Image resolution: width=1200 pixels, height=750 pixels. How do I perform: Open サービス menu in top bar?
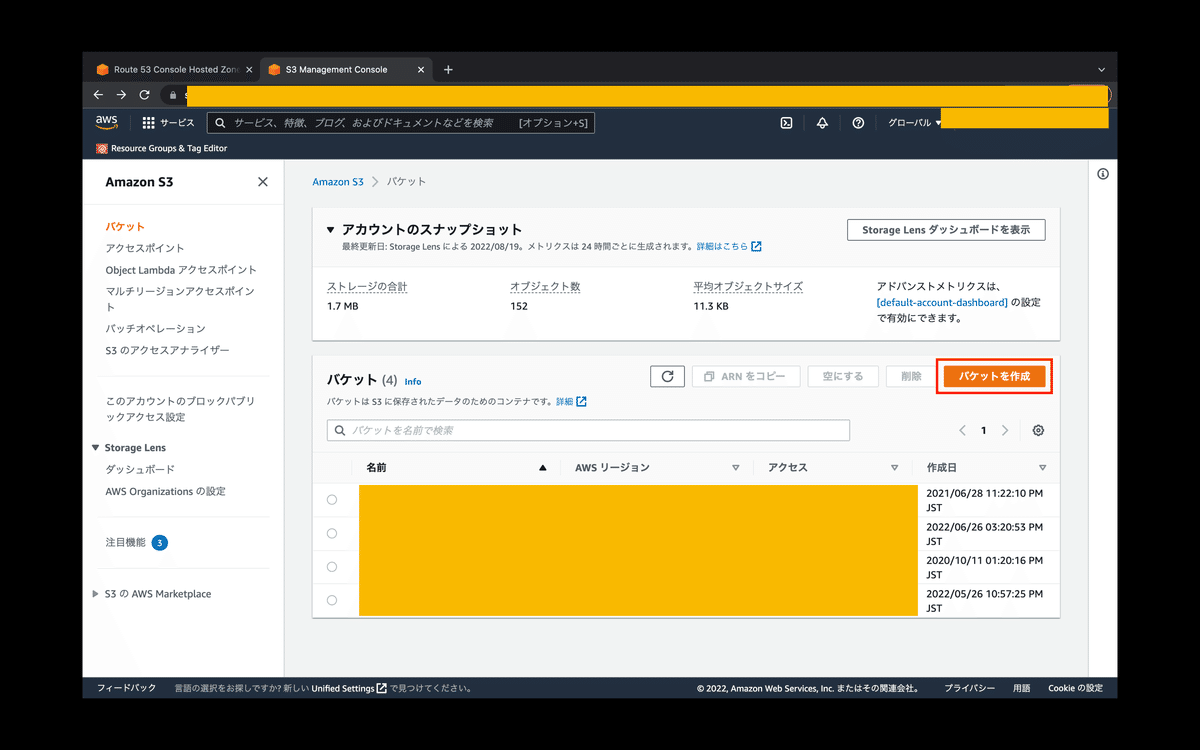click(177, 123)
